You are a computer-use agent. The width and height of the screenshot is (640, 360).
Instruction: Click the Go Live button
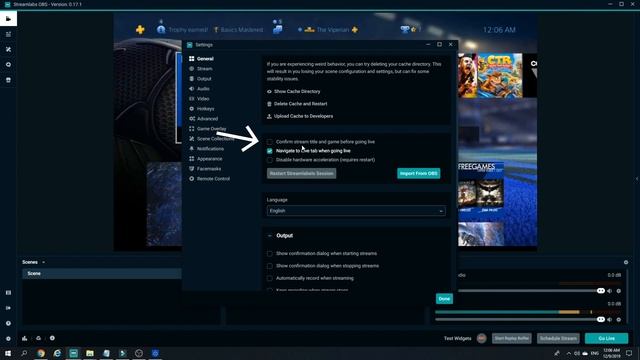607,338
